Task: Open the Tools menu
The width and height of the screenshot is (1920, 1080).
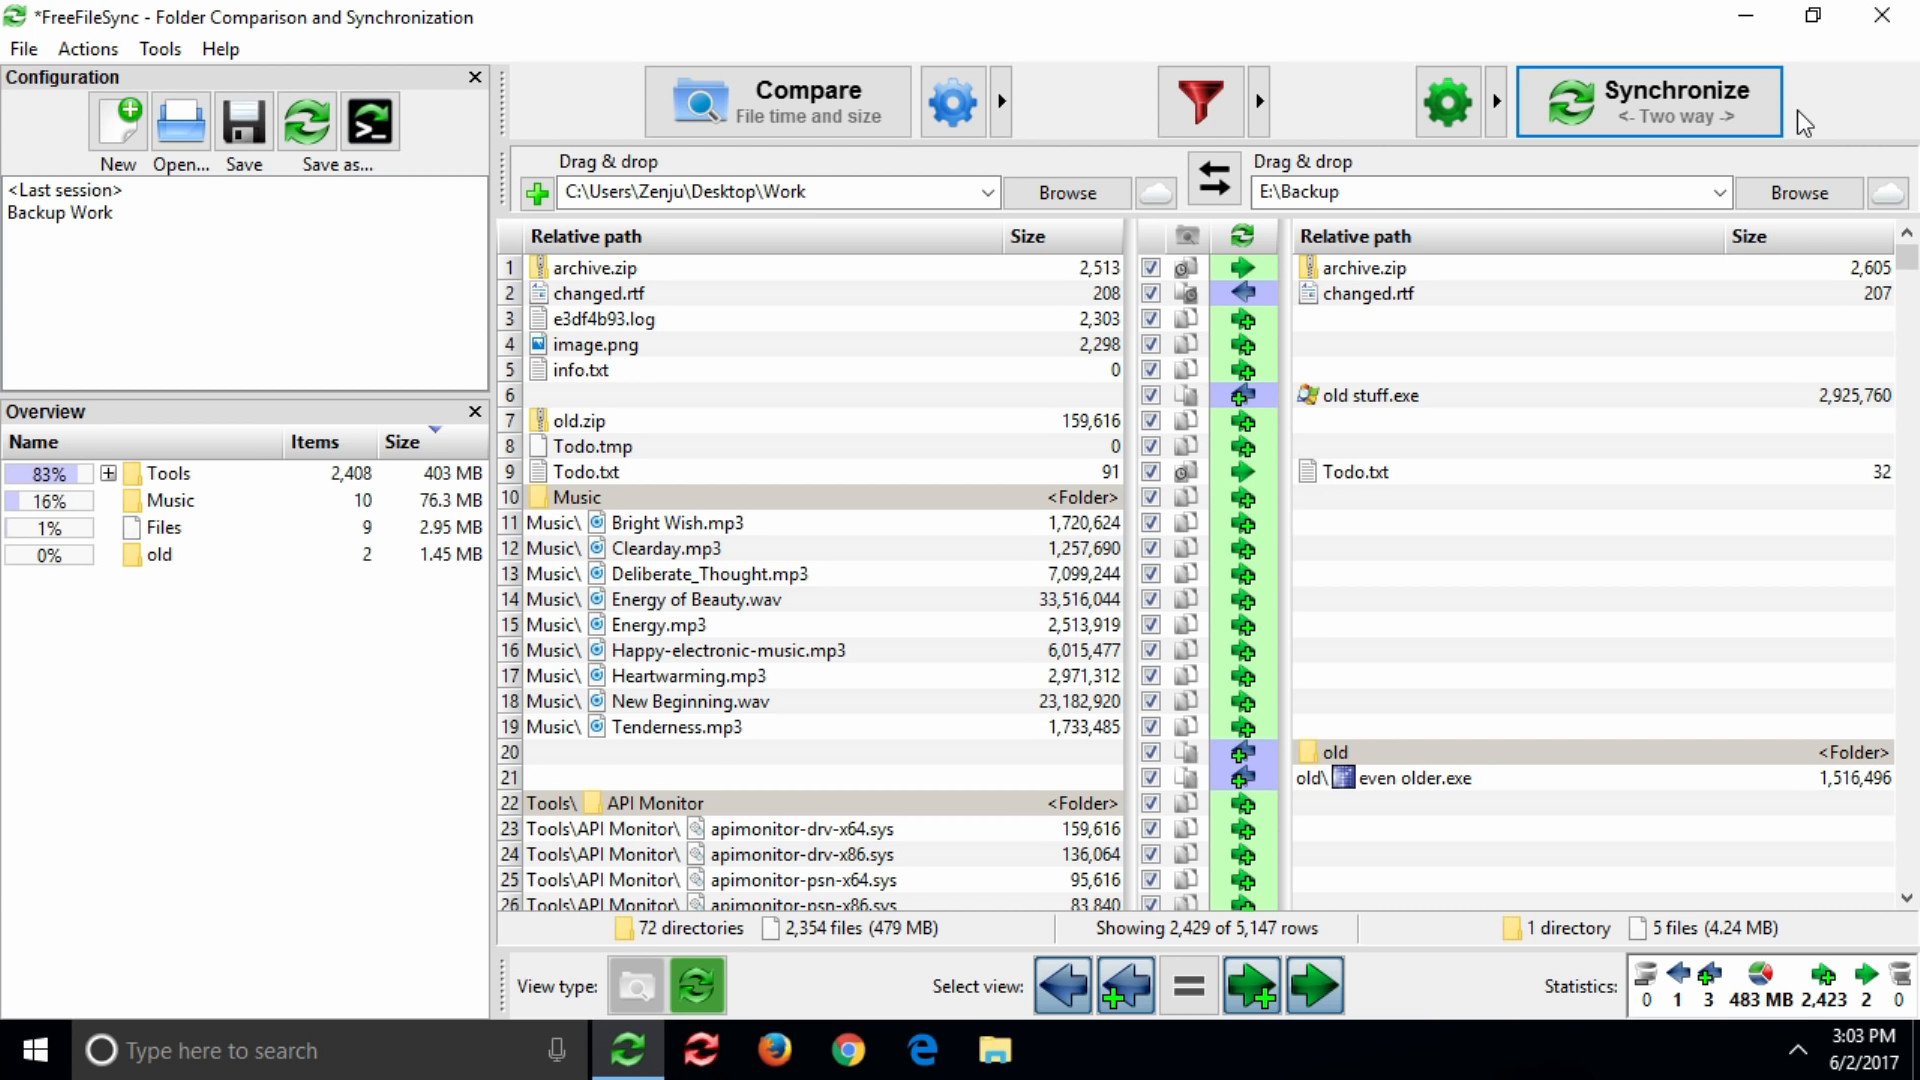Action: (160, 49)
